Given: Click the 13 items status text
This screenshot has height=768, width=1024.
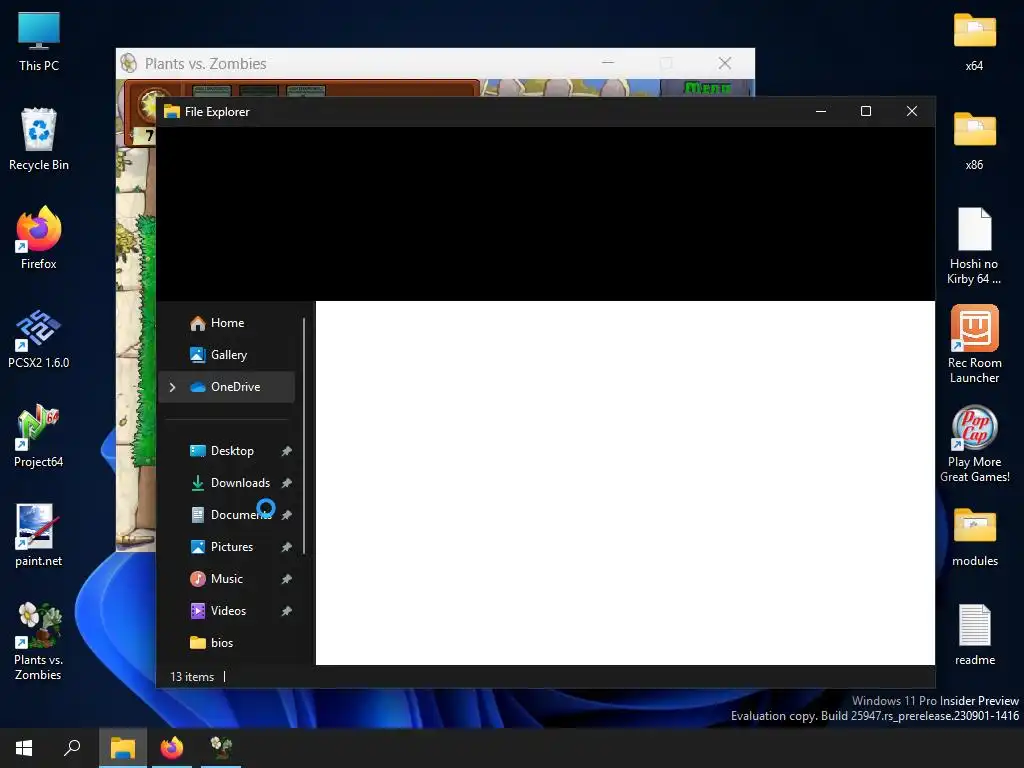Looking at the screenshot, I should tap(192, 677).
